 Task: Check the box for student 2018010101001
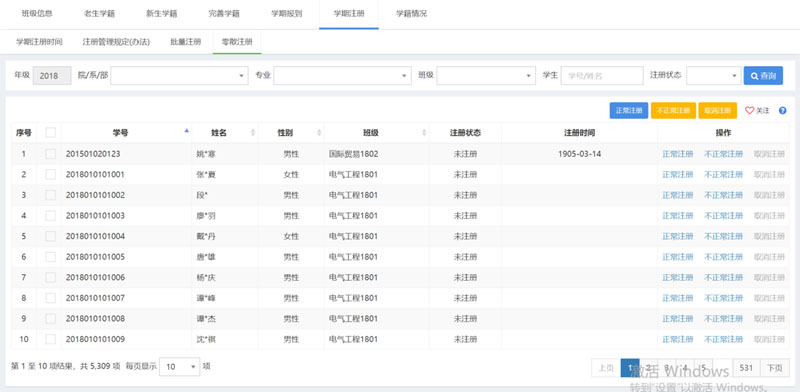51,175
